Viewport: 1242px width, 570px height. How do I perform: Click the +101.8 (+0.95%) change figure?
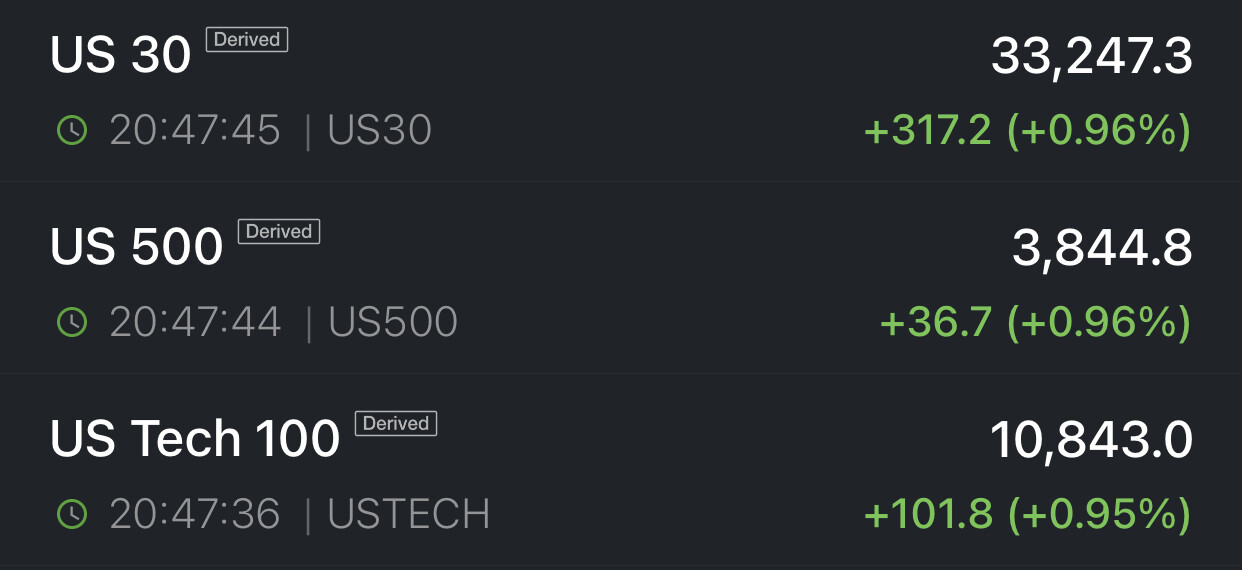(1027, 514)
